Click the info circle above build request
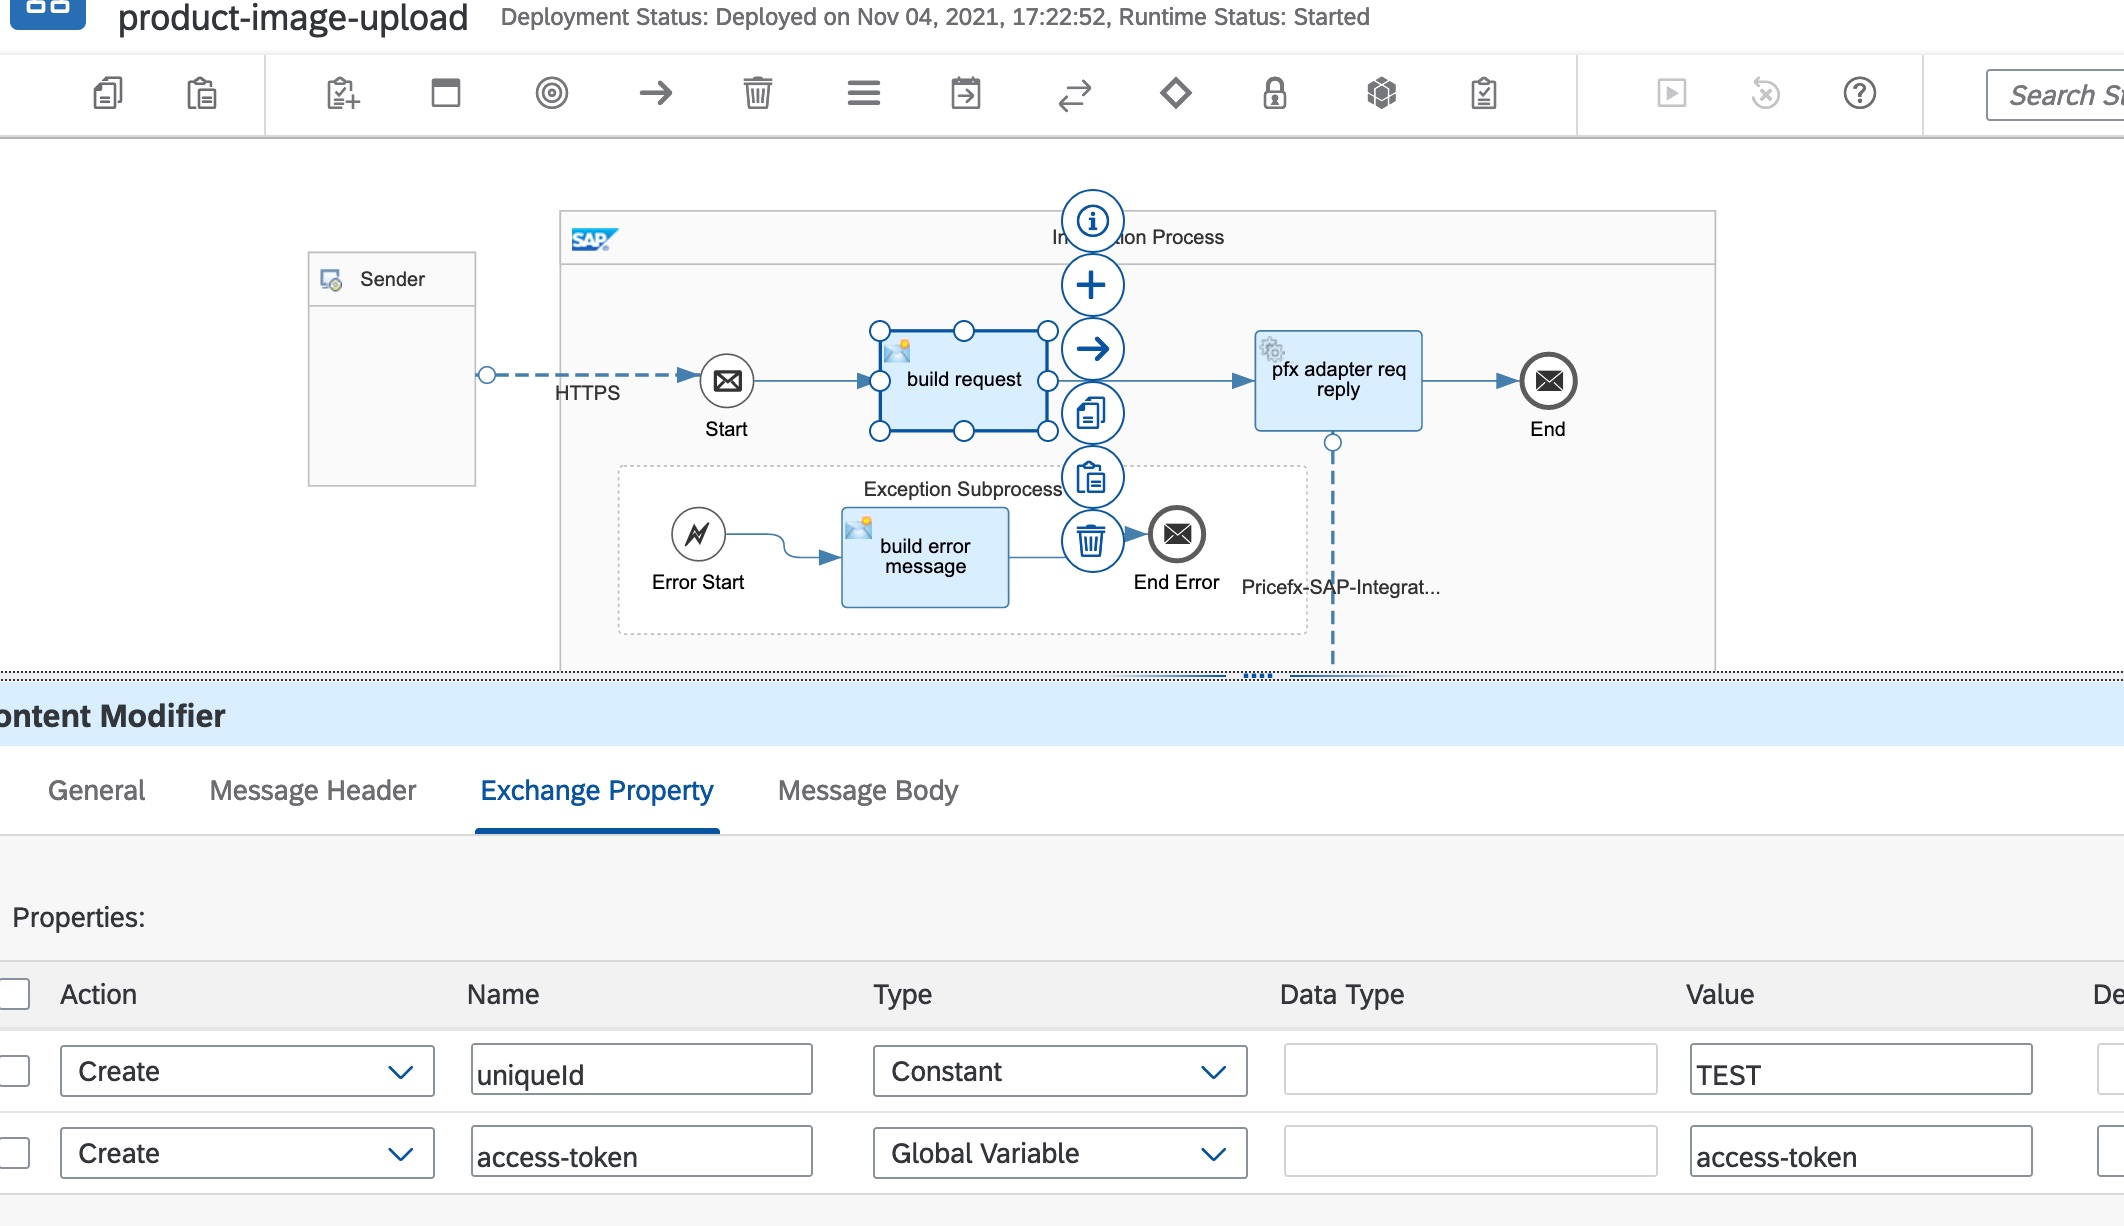 (x=1092, y=221)
